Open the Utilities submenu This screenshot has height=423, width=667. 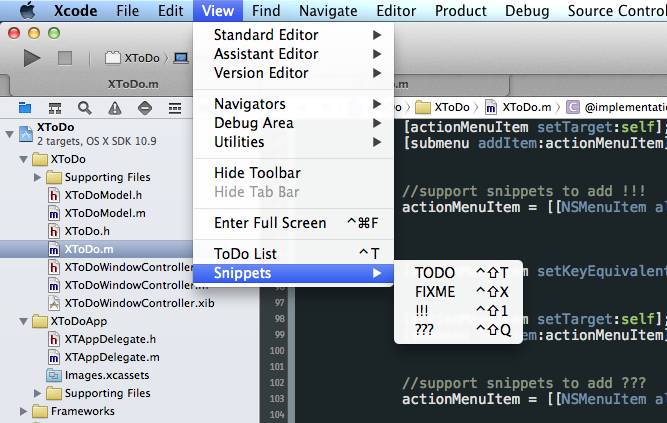pos(294,142)
